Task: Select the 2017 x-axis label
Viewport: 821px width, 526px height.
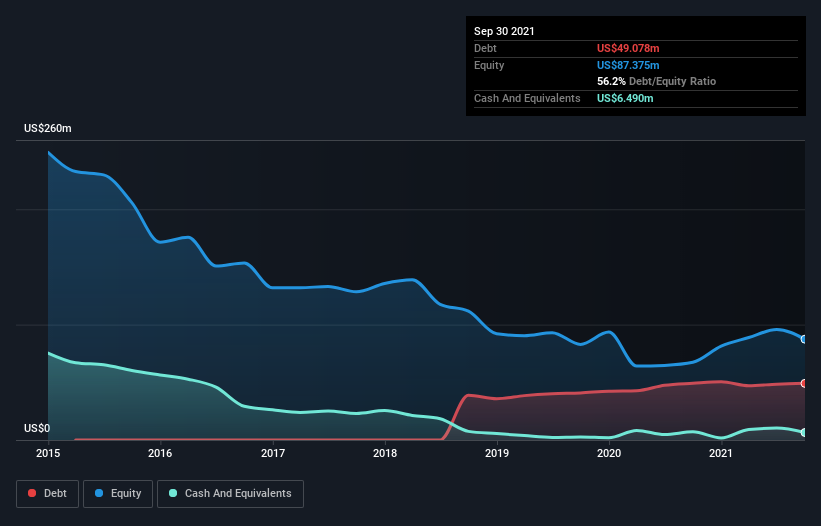Action: [x=273, y=453]
